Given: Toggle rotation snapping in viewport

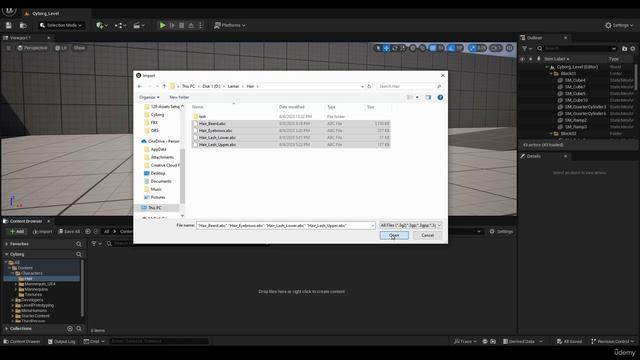Looking at the screenshot, I should (451, 48).
